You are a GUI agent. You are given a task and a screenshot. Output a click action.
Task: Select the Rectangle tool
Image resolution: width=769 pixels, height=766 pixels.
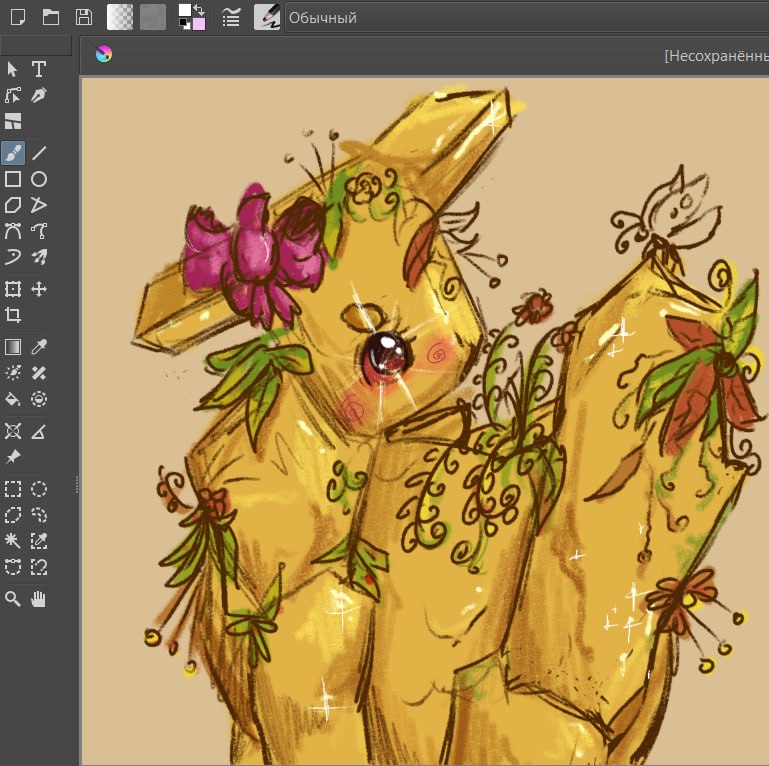13,179
